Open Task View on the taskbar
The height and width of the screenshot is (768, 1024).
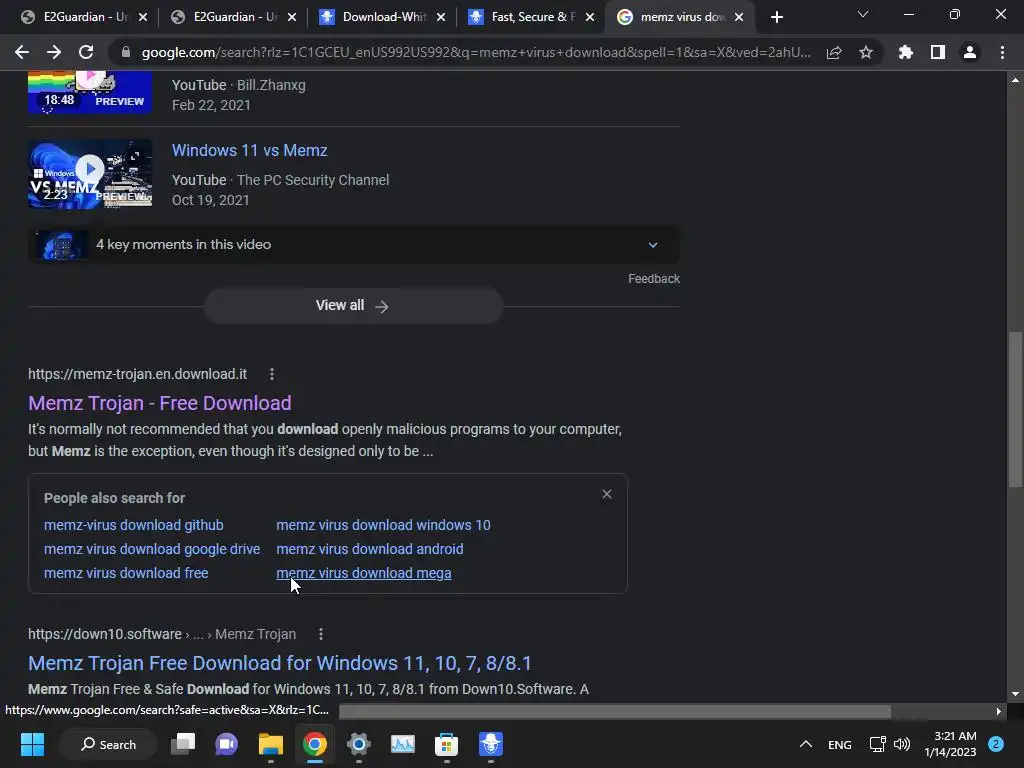click(183, 744)
